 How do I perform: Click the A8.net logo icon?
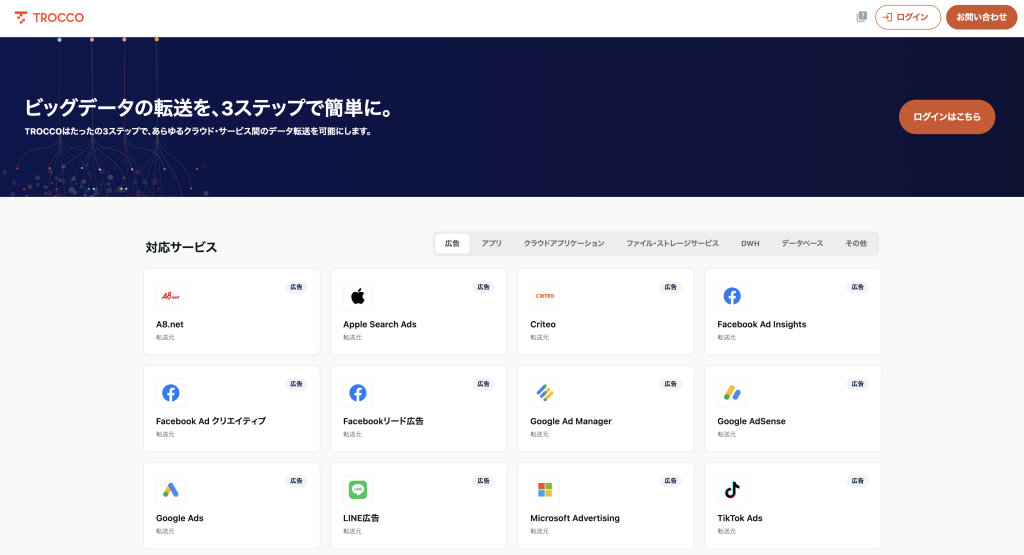[x=170, y=296]
